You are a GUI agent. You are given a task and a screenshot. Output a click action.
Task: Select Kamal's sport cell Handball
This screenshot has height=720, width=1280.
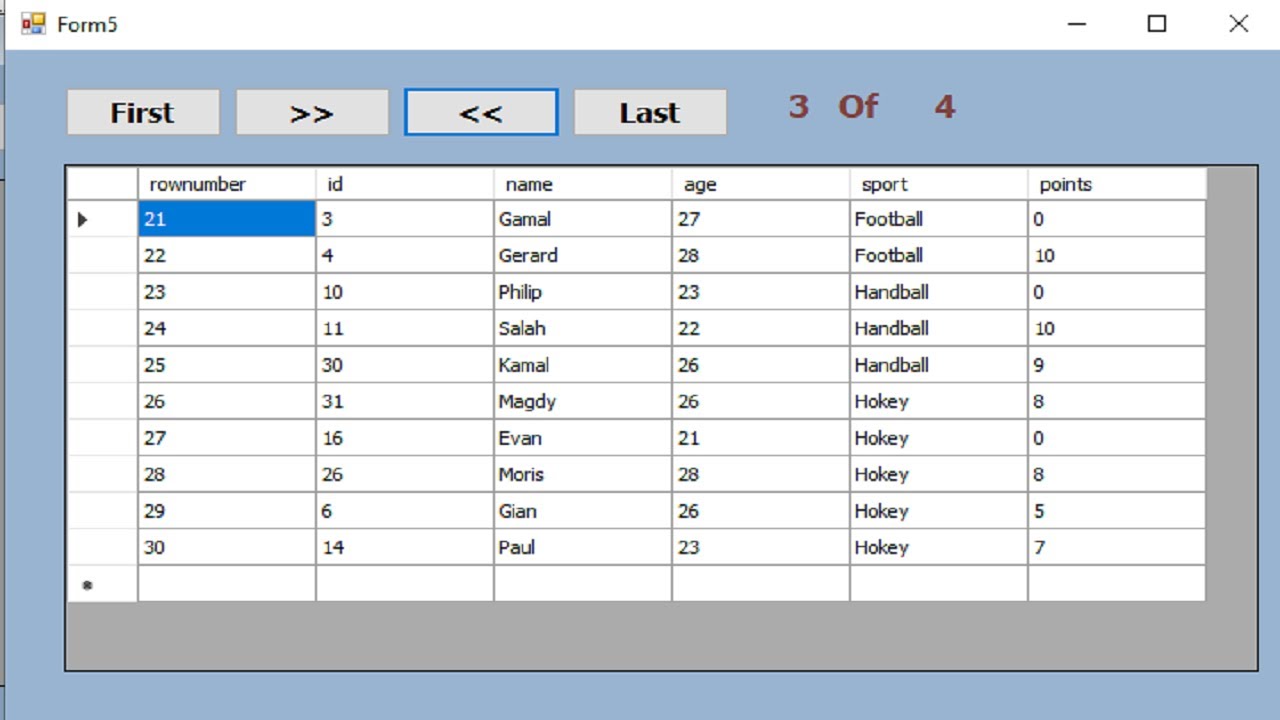pos(939,365)
